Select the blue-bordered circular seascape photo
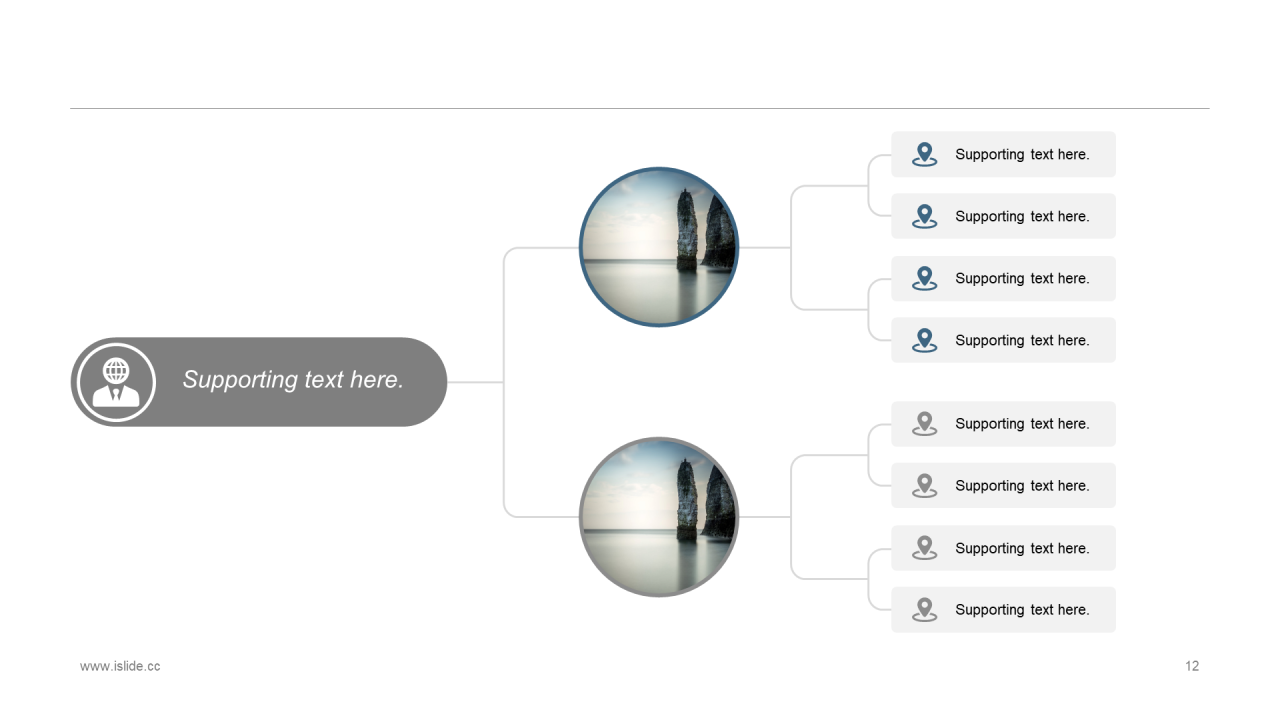This screenshot has height=720, width=1280. tap(659, 247)
